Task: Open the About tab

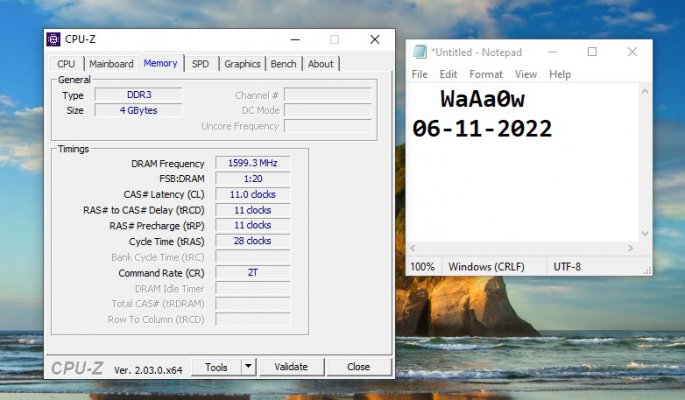Action: pyautogui.click(x=321, y=64)
